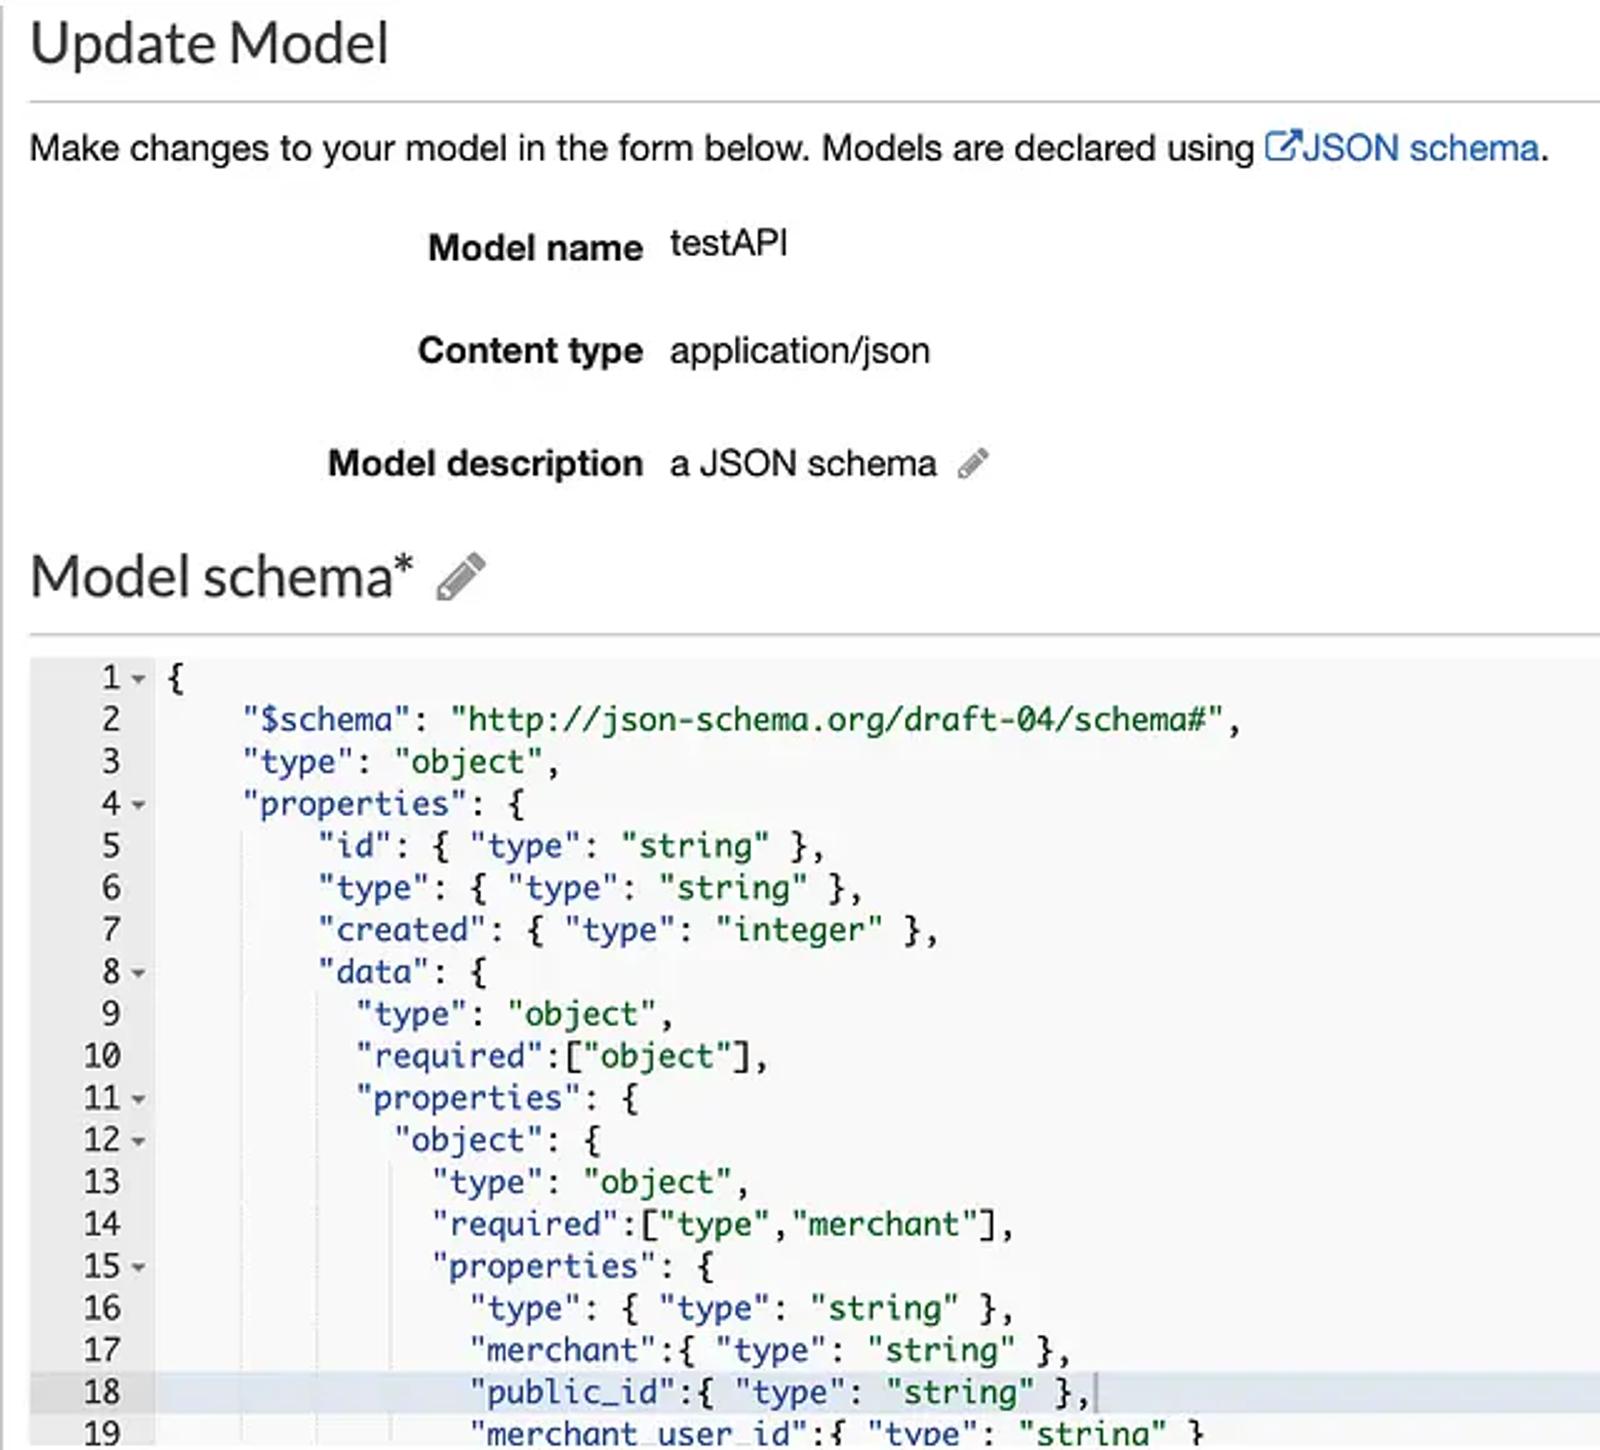Edit the Model description with pencil icon
The height and width of the screenshot is (1450, 1600).
tap(973, 464)
